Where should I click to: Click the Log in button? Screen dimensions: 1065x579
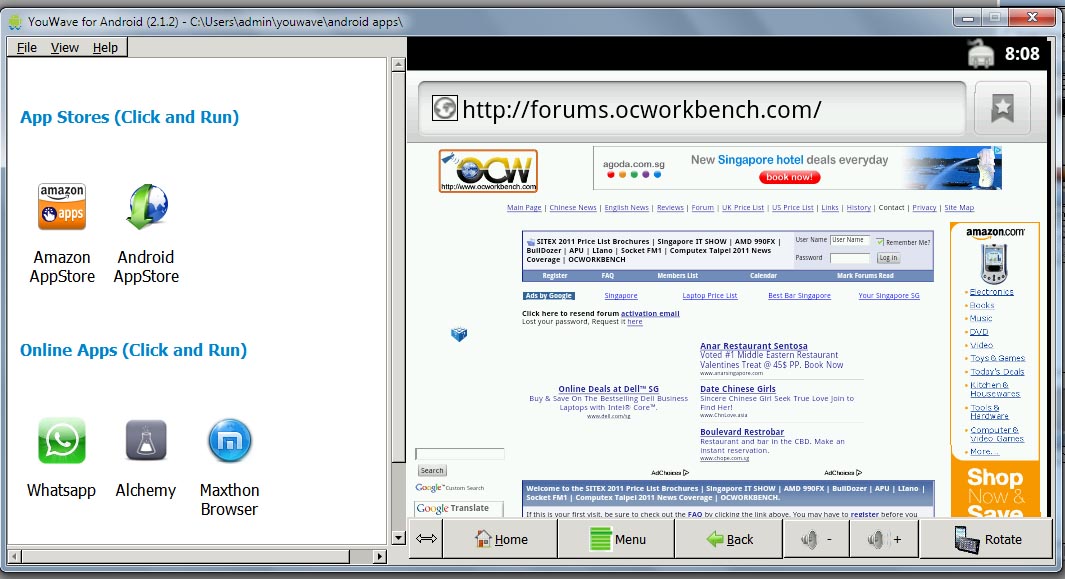coord(888,258)
